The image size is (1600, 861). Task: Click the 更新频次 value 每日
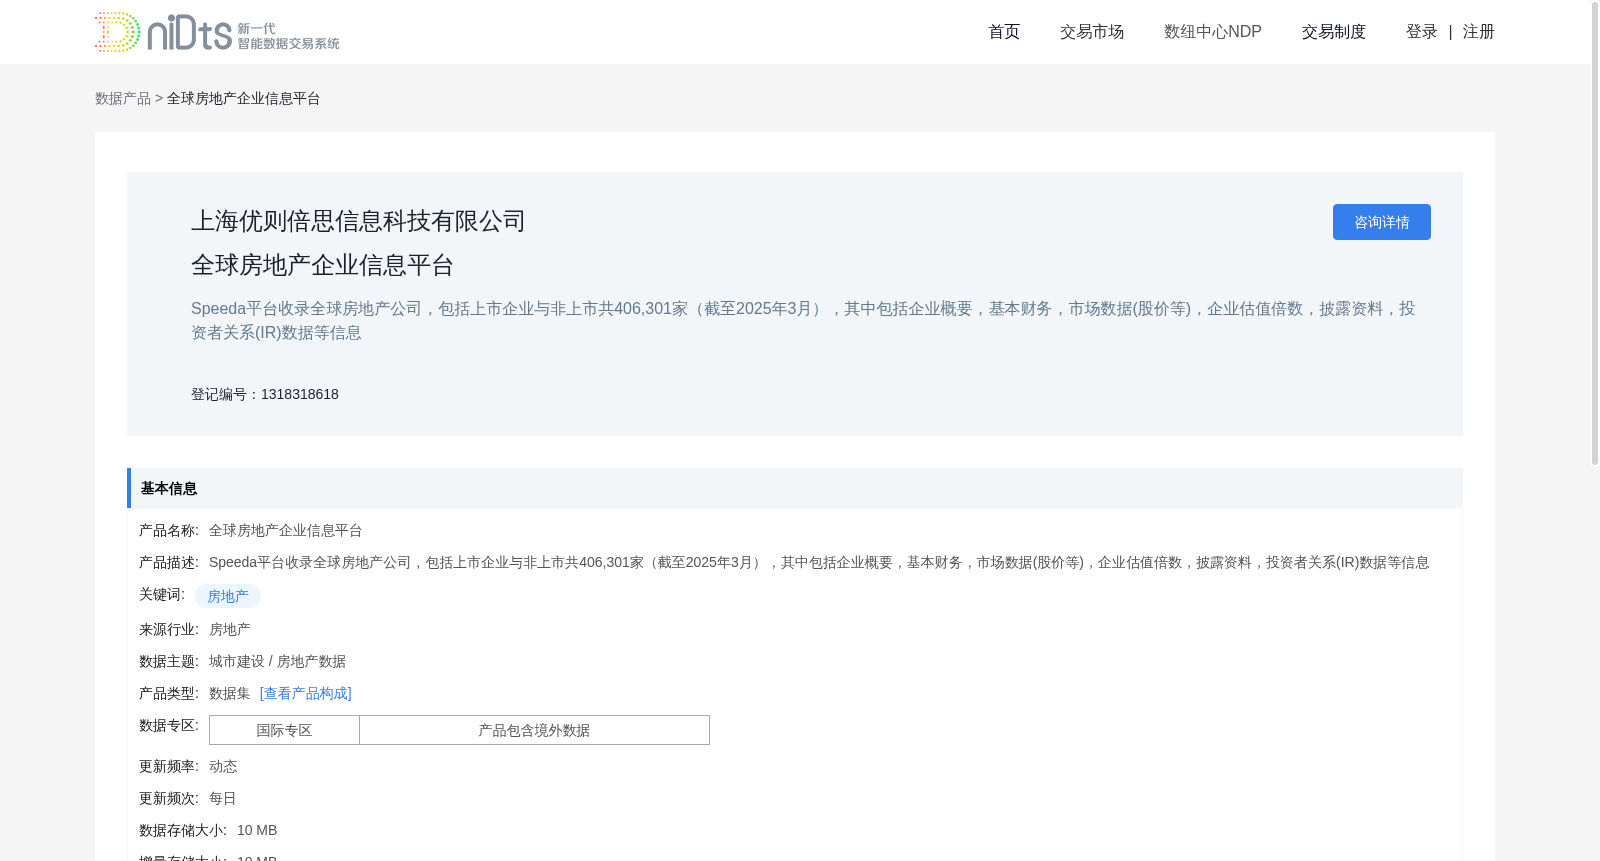223,798
